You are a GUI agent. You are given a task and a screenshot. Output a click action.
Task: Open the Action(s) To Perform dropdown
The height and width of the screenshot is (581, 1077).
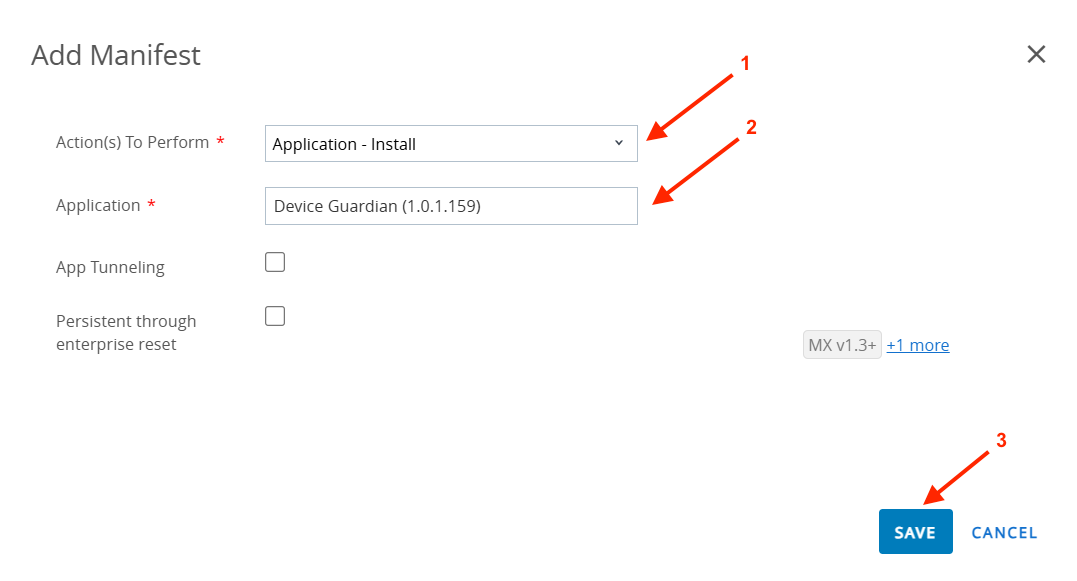click(450, 144)
